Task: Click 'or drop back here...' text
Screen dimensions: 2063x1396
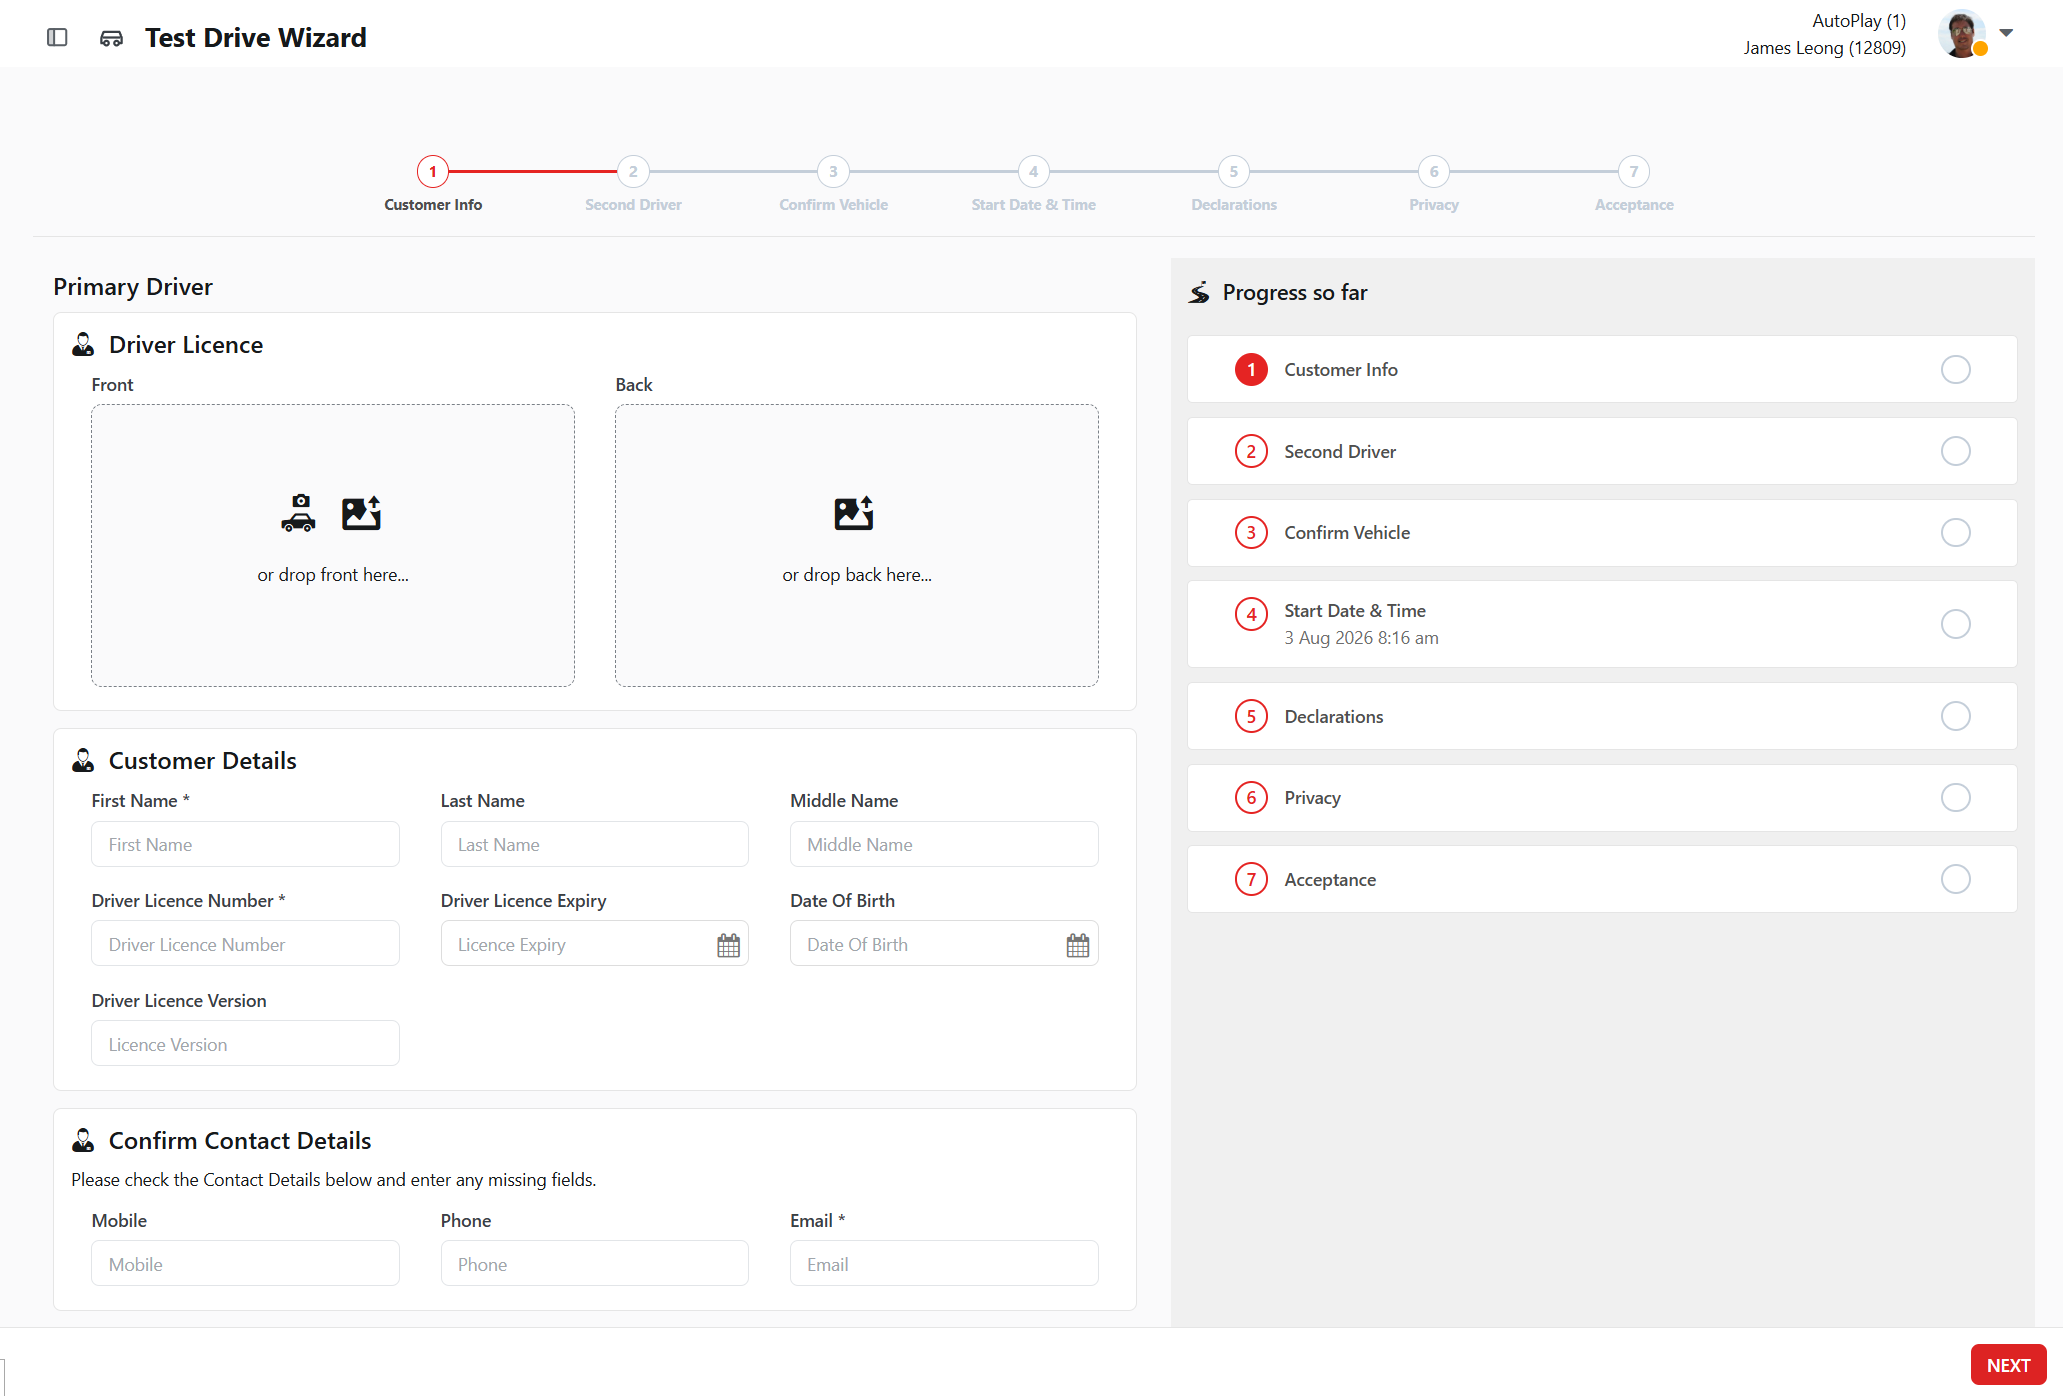Action: point(857,575)
